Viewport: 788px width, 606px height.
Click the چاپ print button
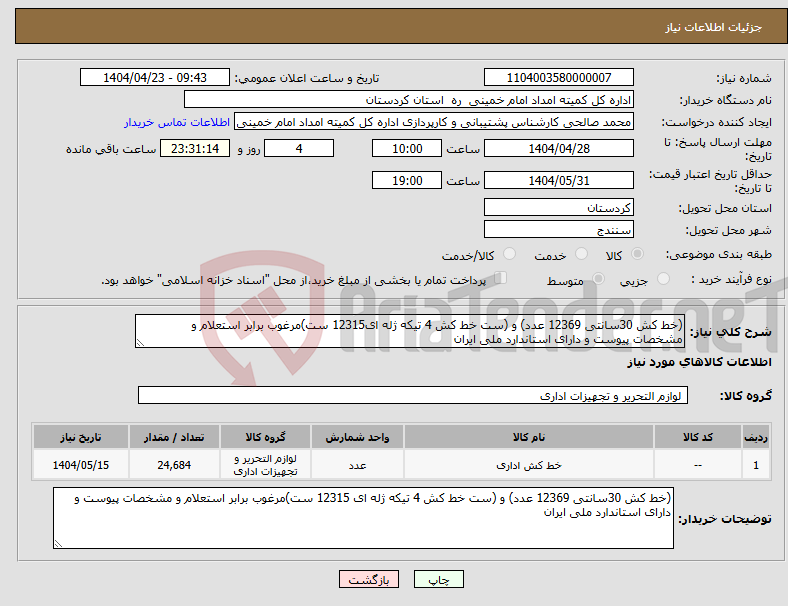coord(439,579)
